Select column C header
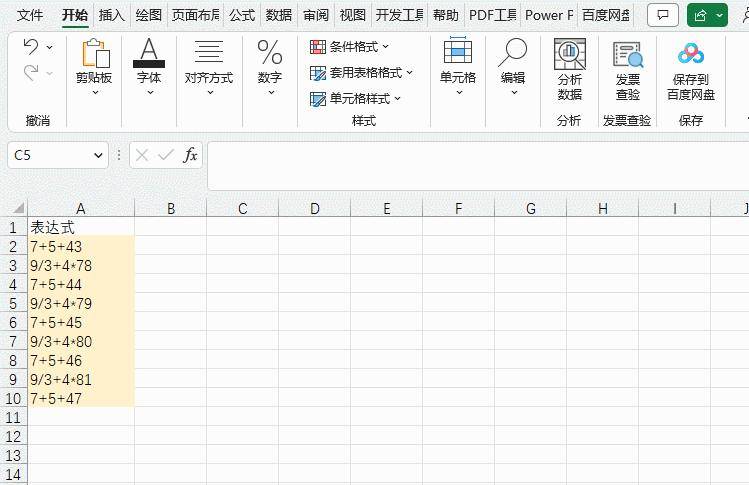 pos(243,208)
